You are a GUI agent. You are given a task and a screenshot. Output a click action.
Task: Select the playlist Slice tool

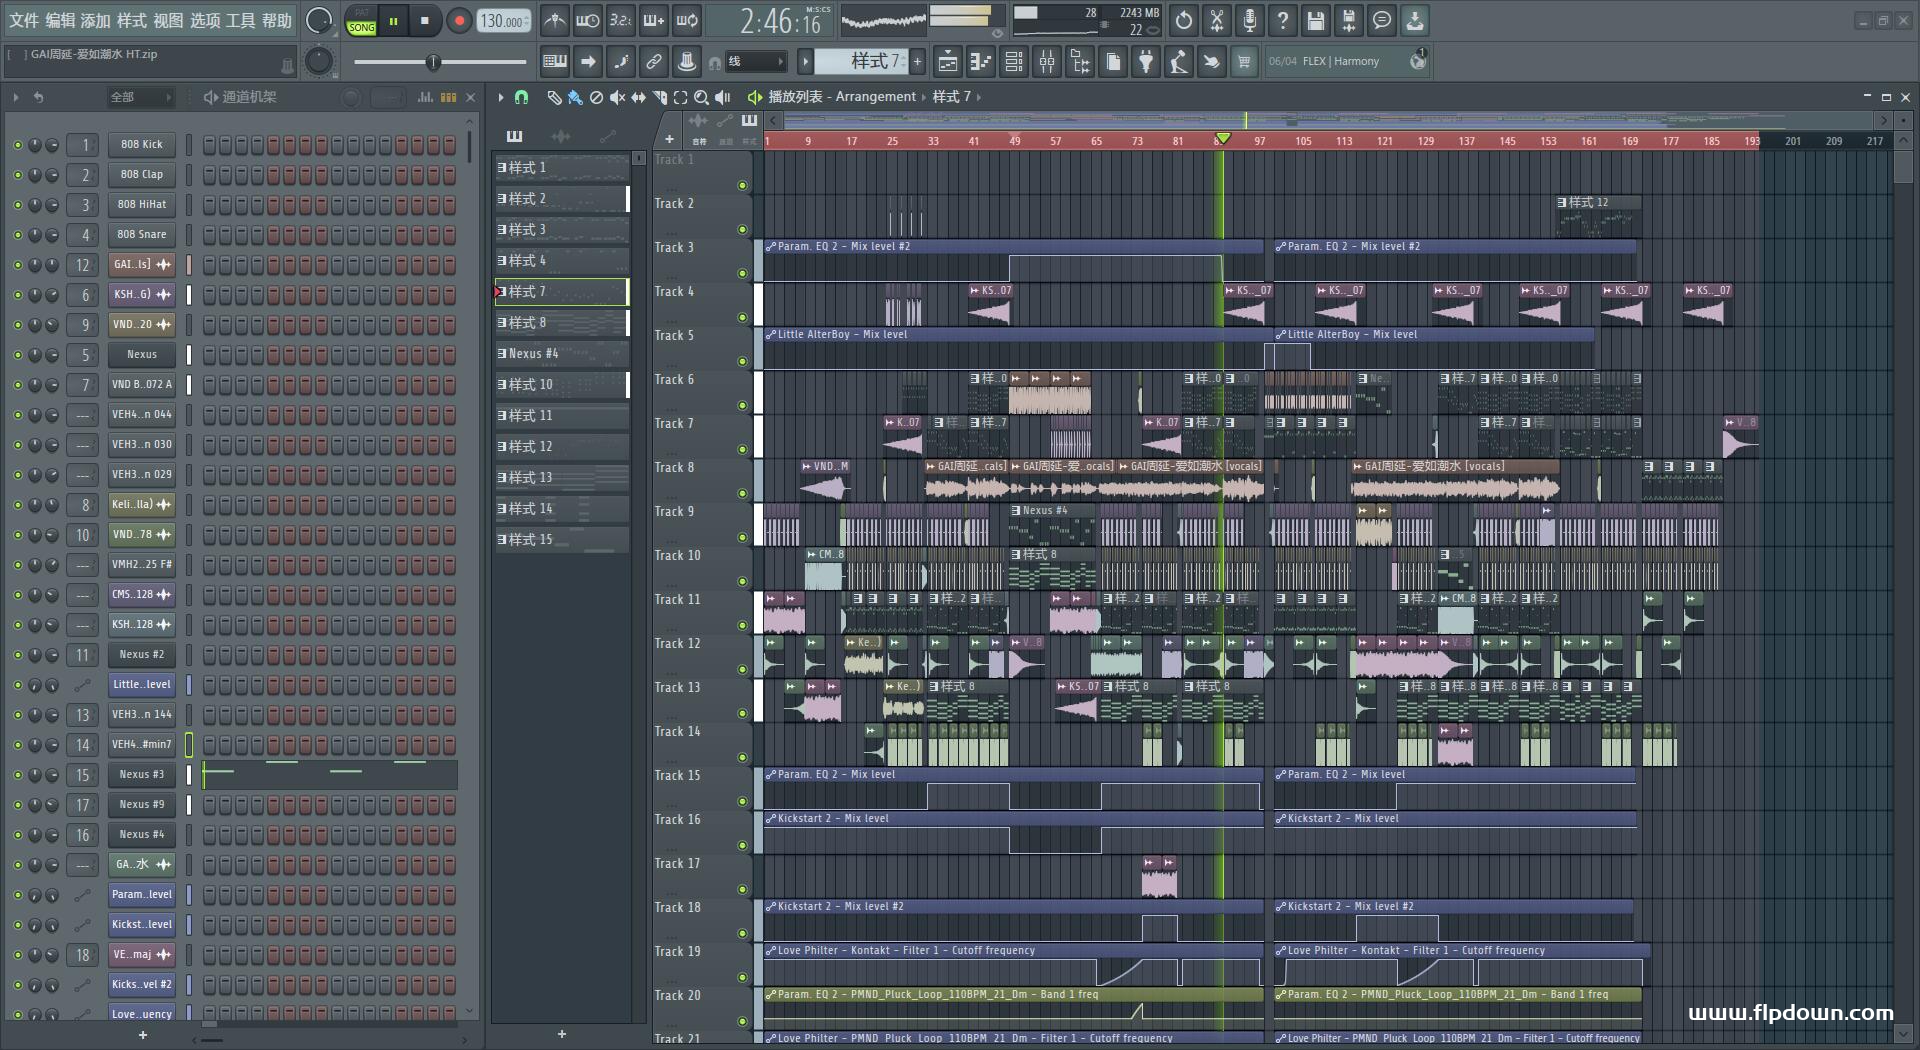[659, 97]
